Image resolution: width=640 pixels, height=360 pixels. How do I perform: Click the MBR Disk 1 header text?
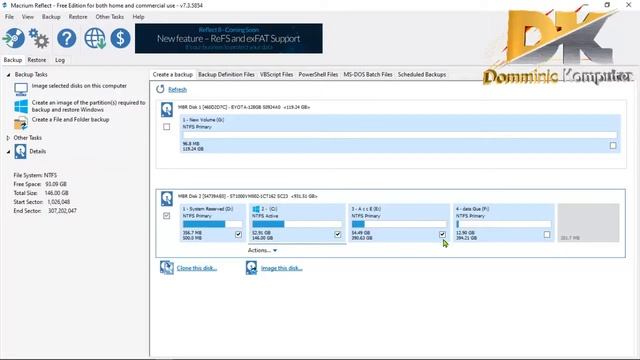tap(244, 107)
